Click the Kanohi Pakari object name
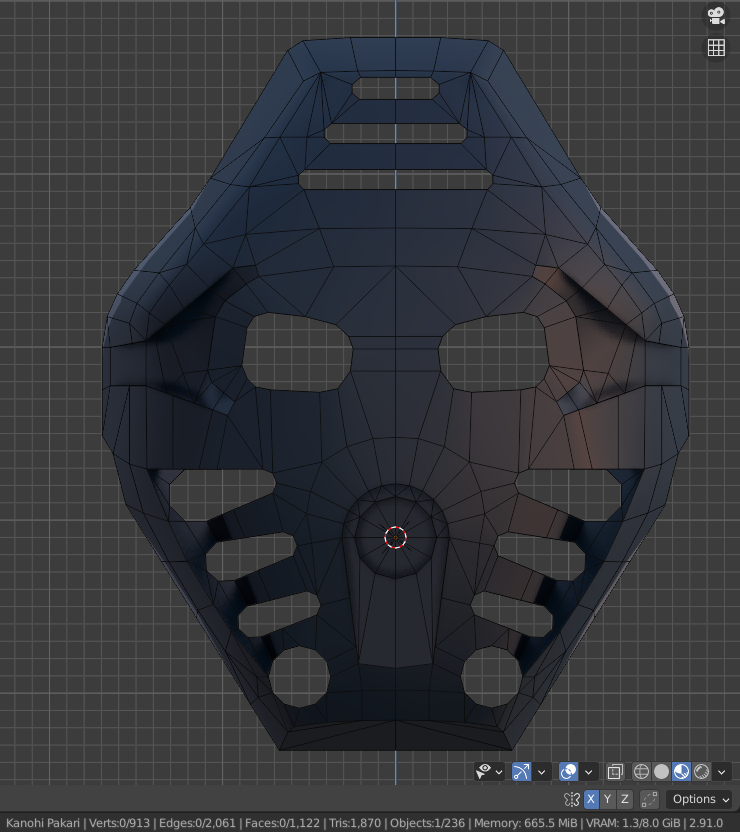 coord(42,823)
